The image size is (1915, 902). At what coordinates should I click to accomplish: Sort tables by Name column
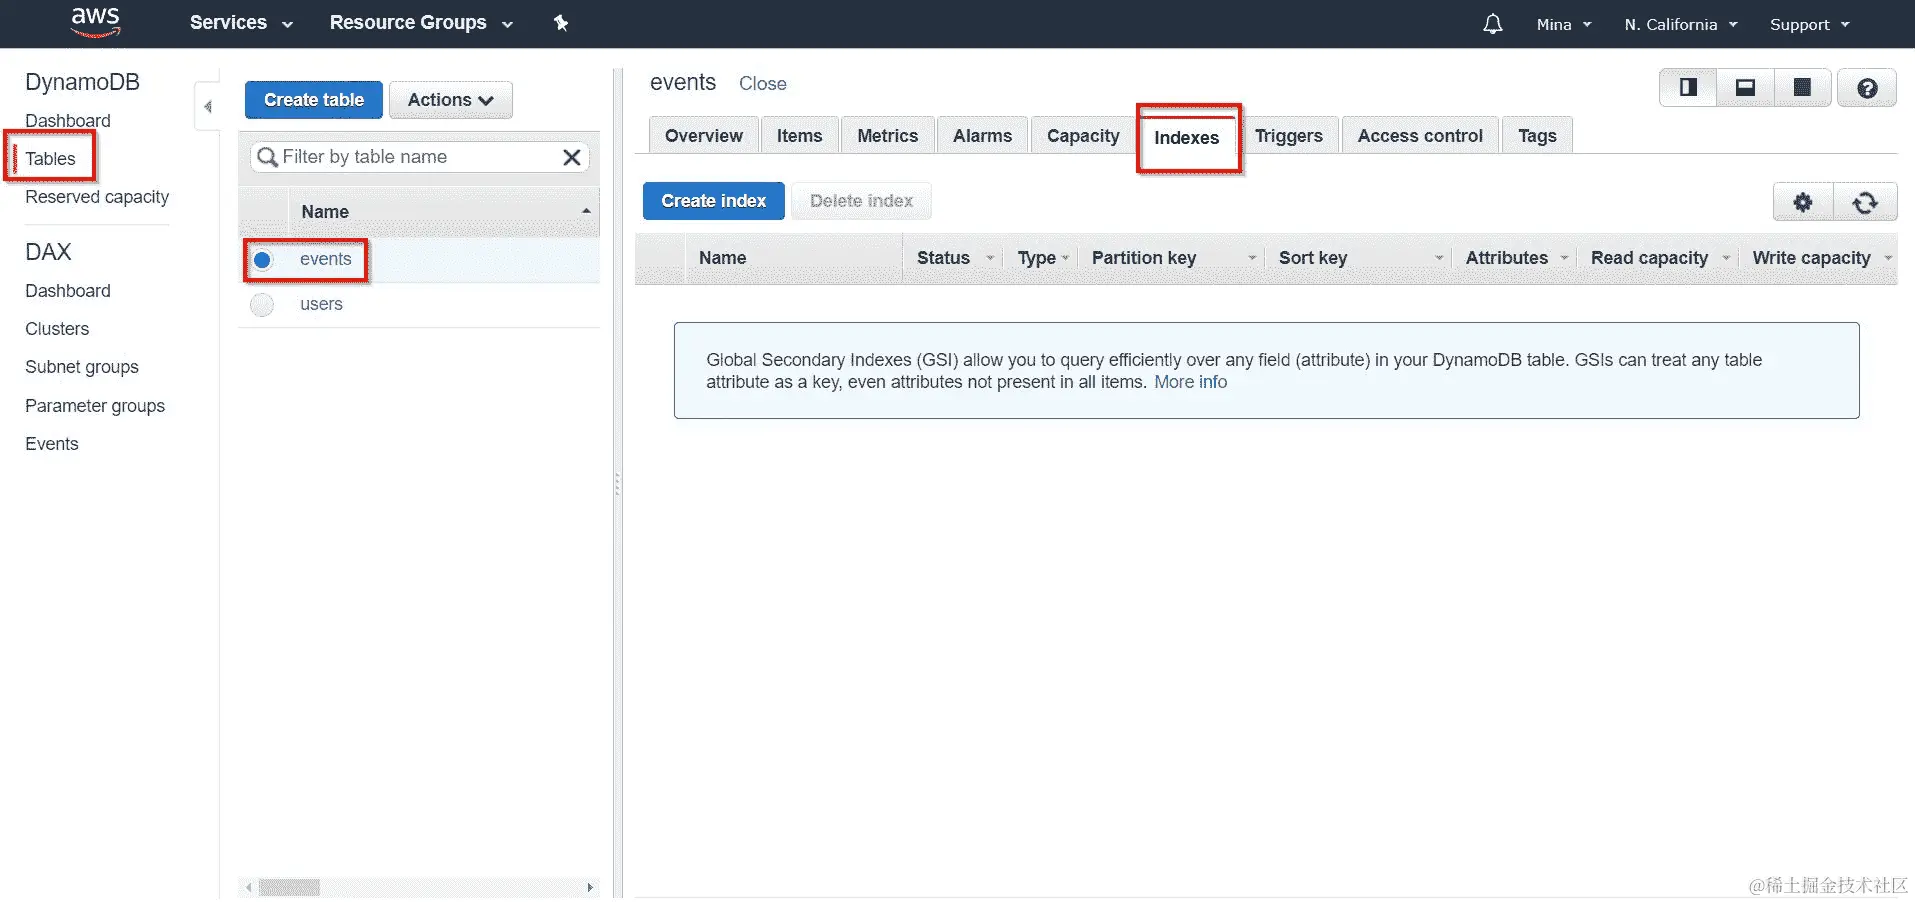coord(445,212)
